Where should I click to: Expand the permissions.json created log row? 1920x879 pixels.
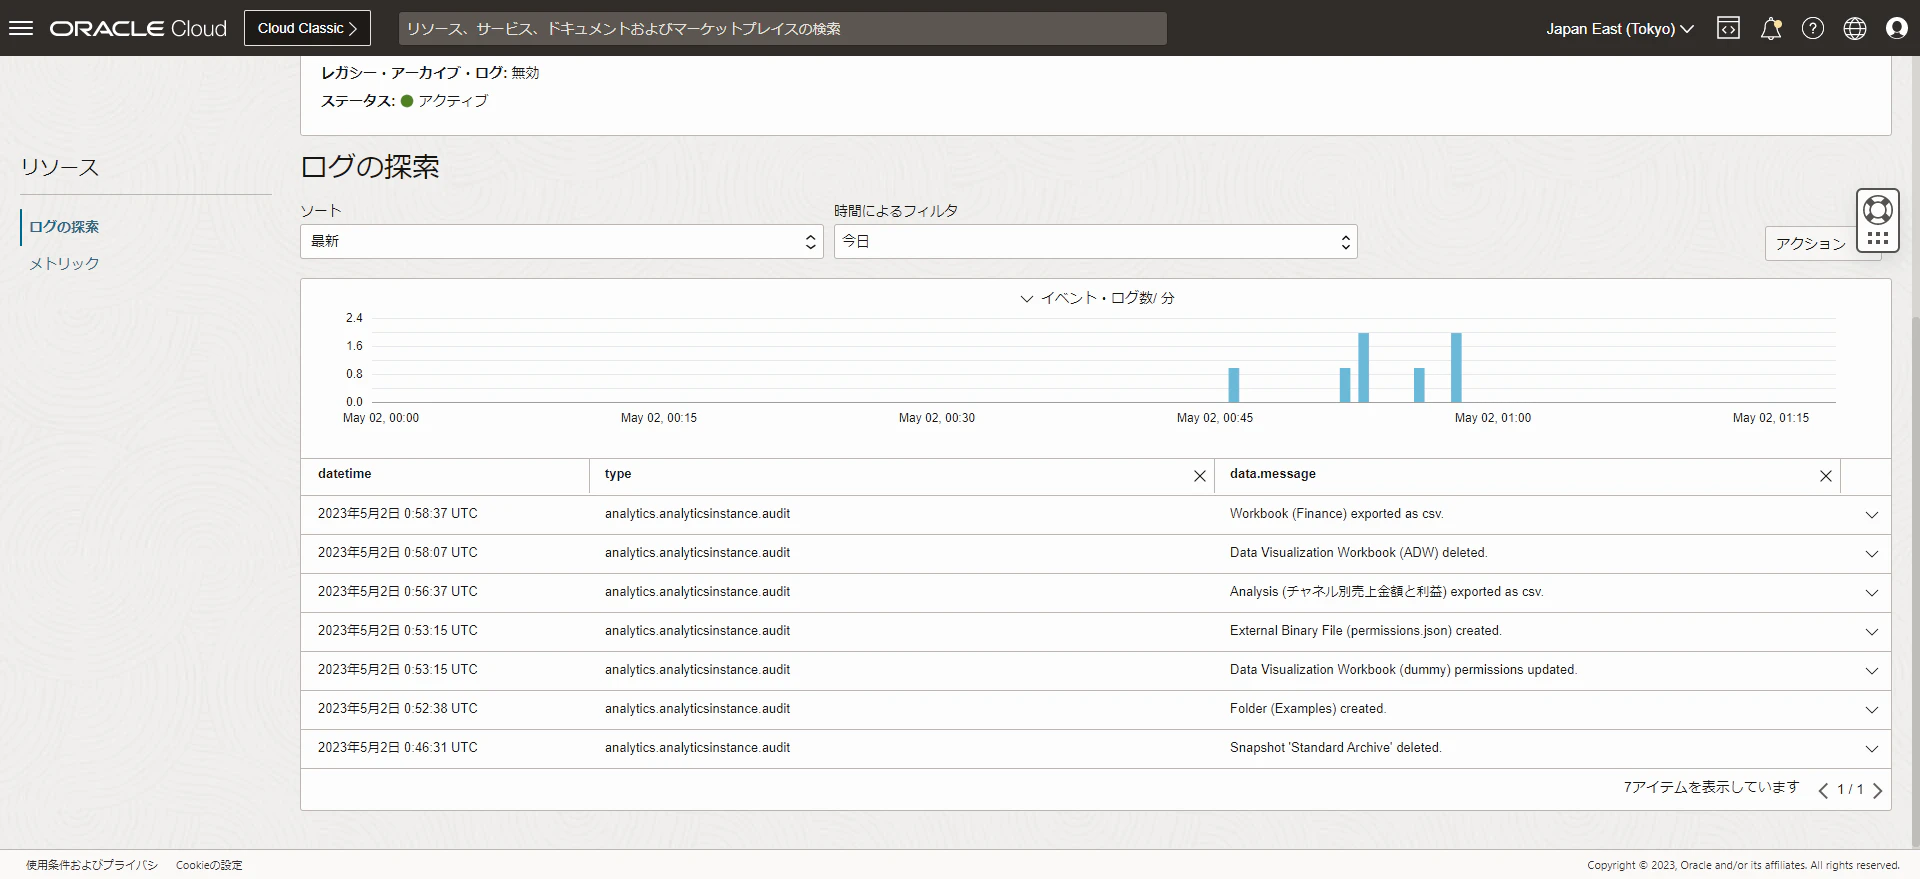(1872, 632)
